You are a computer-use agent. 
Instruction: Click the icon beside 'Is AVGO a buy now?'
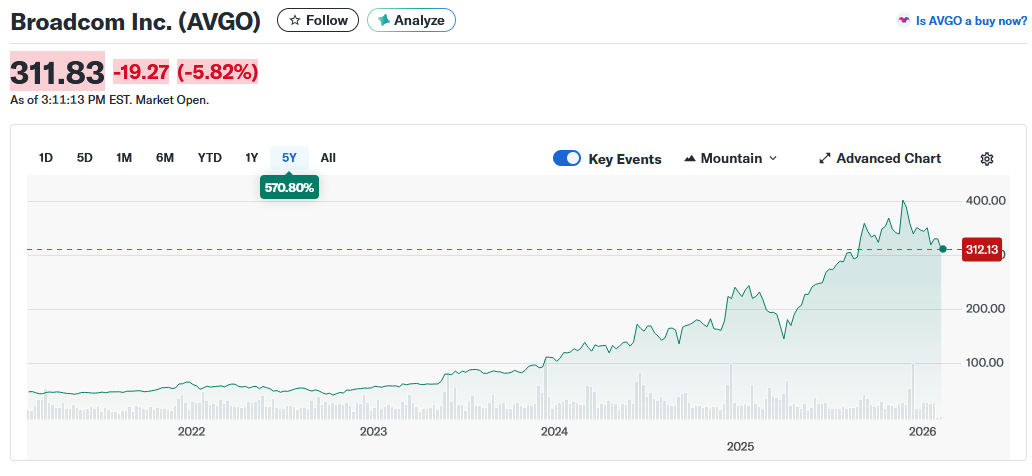coord(904,20)
